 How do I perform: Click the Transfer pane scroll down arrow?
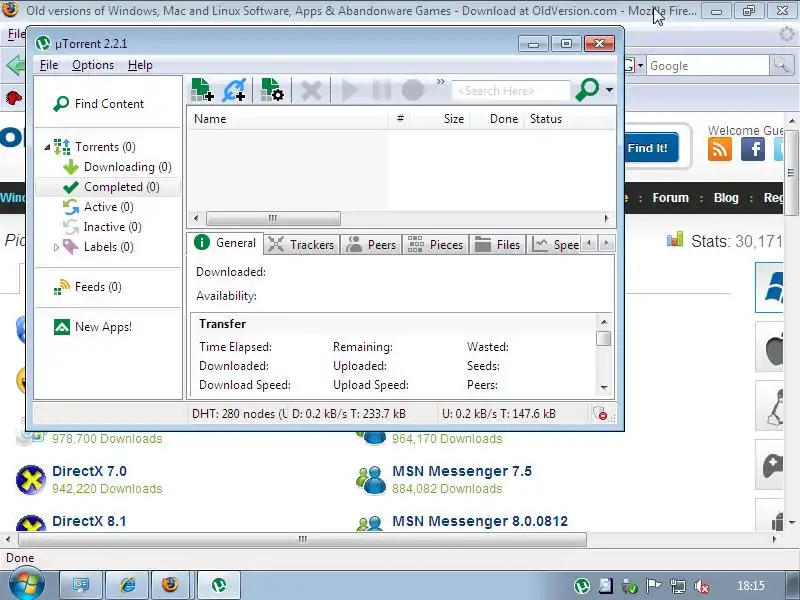point(604,388)
